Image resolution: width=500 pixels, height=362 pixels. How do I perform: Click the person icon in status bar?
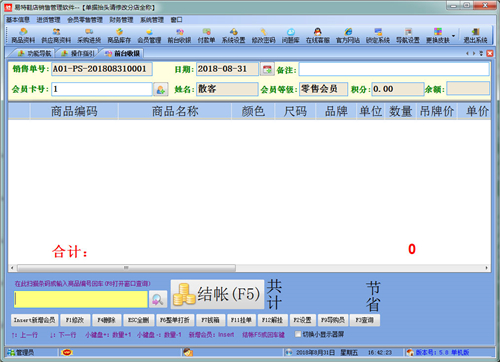[188, 352]
